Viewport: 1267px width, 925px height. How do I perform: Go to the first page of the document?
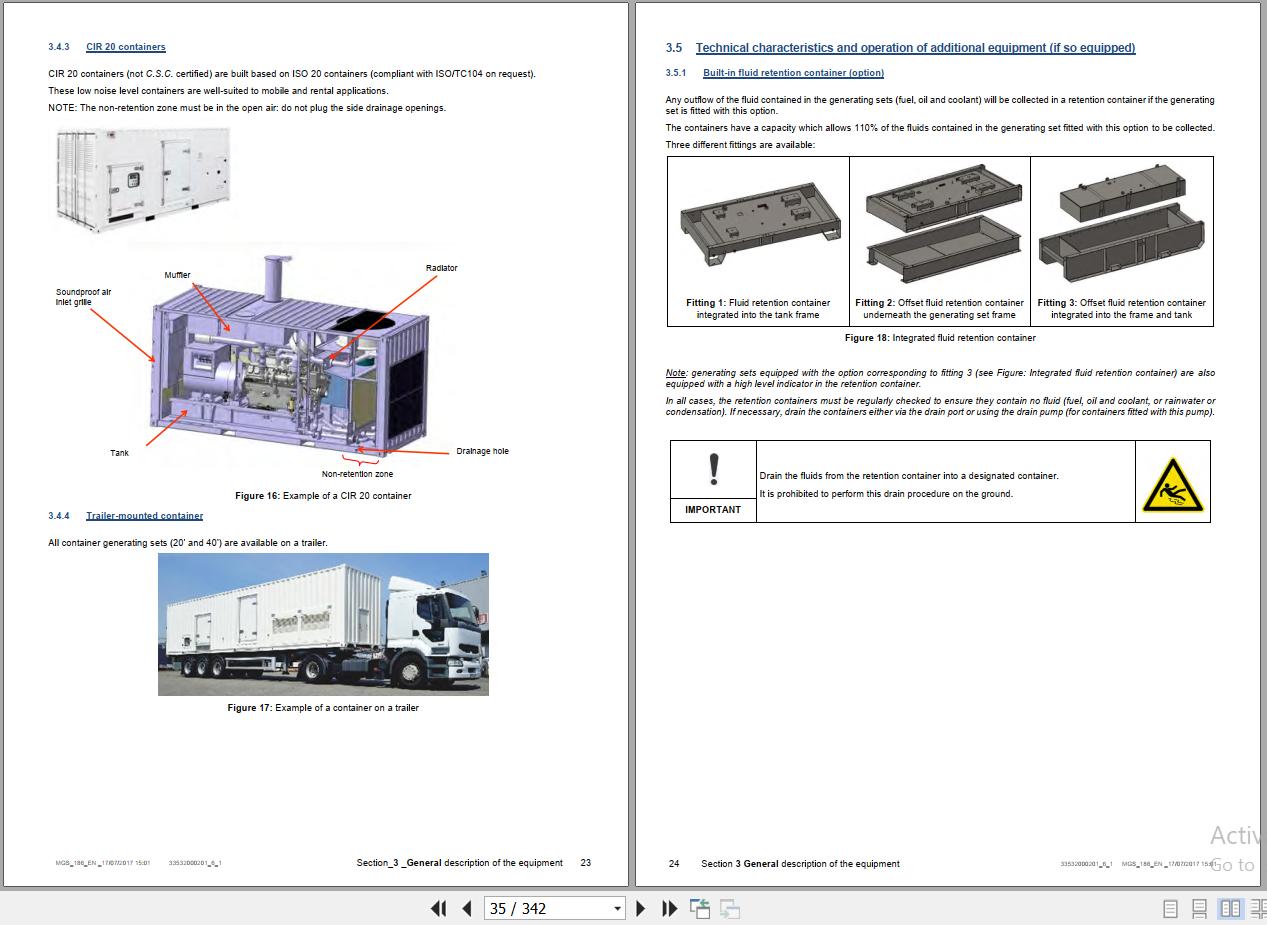pyautogui.click(x=438, y=908)
